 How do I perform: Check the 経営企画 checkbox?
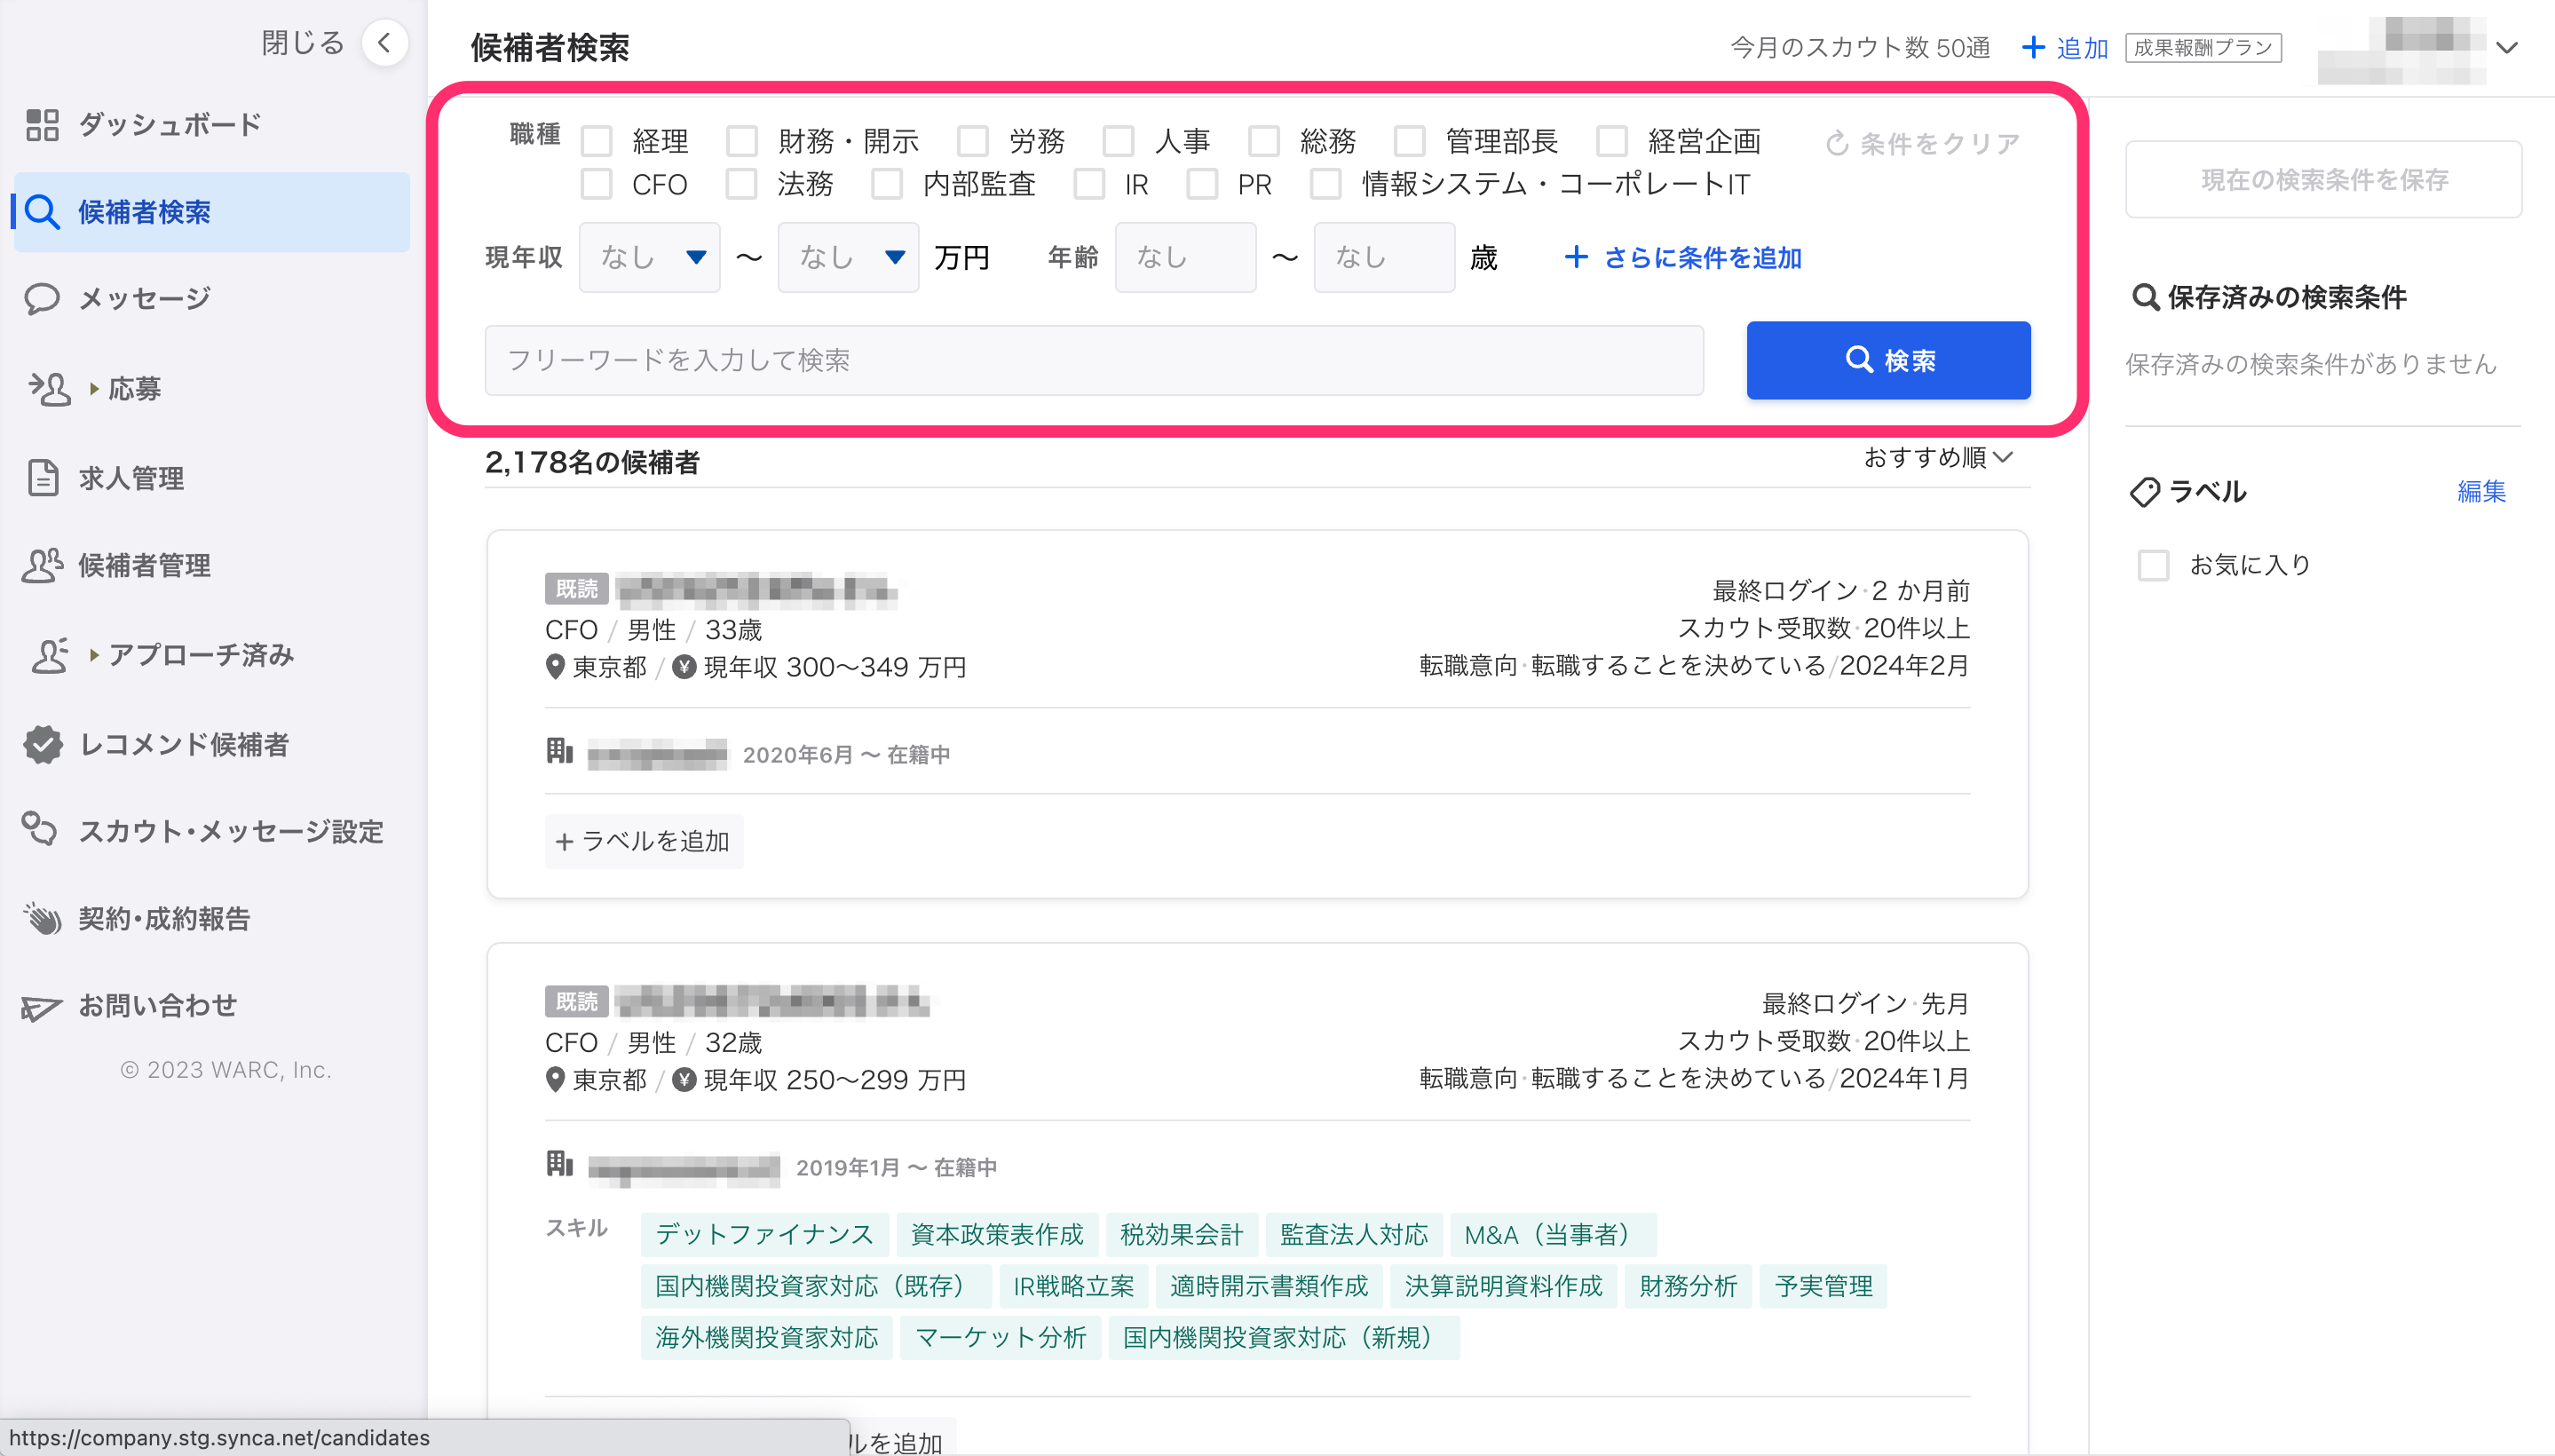1612,141
